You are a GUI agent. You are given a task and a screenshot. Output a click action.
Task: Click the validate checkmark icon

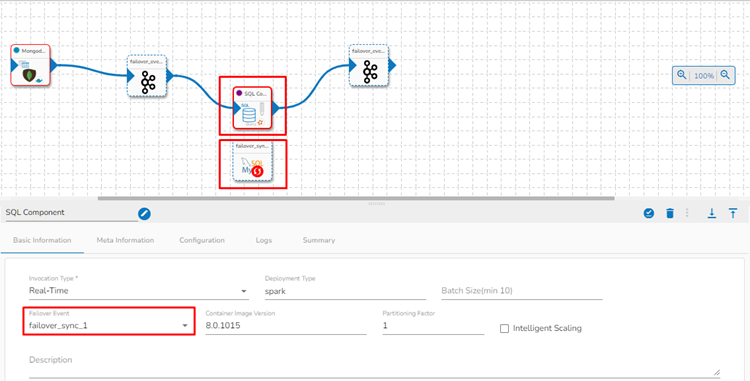649,213
